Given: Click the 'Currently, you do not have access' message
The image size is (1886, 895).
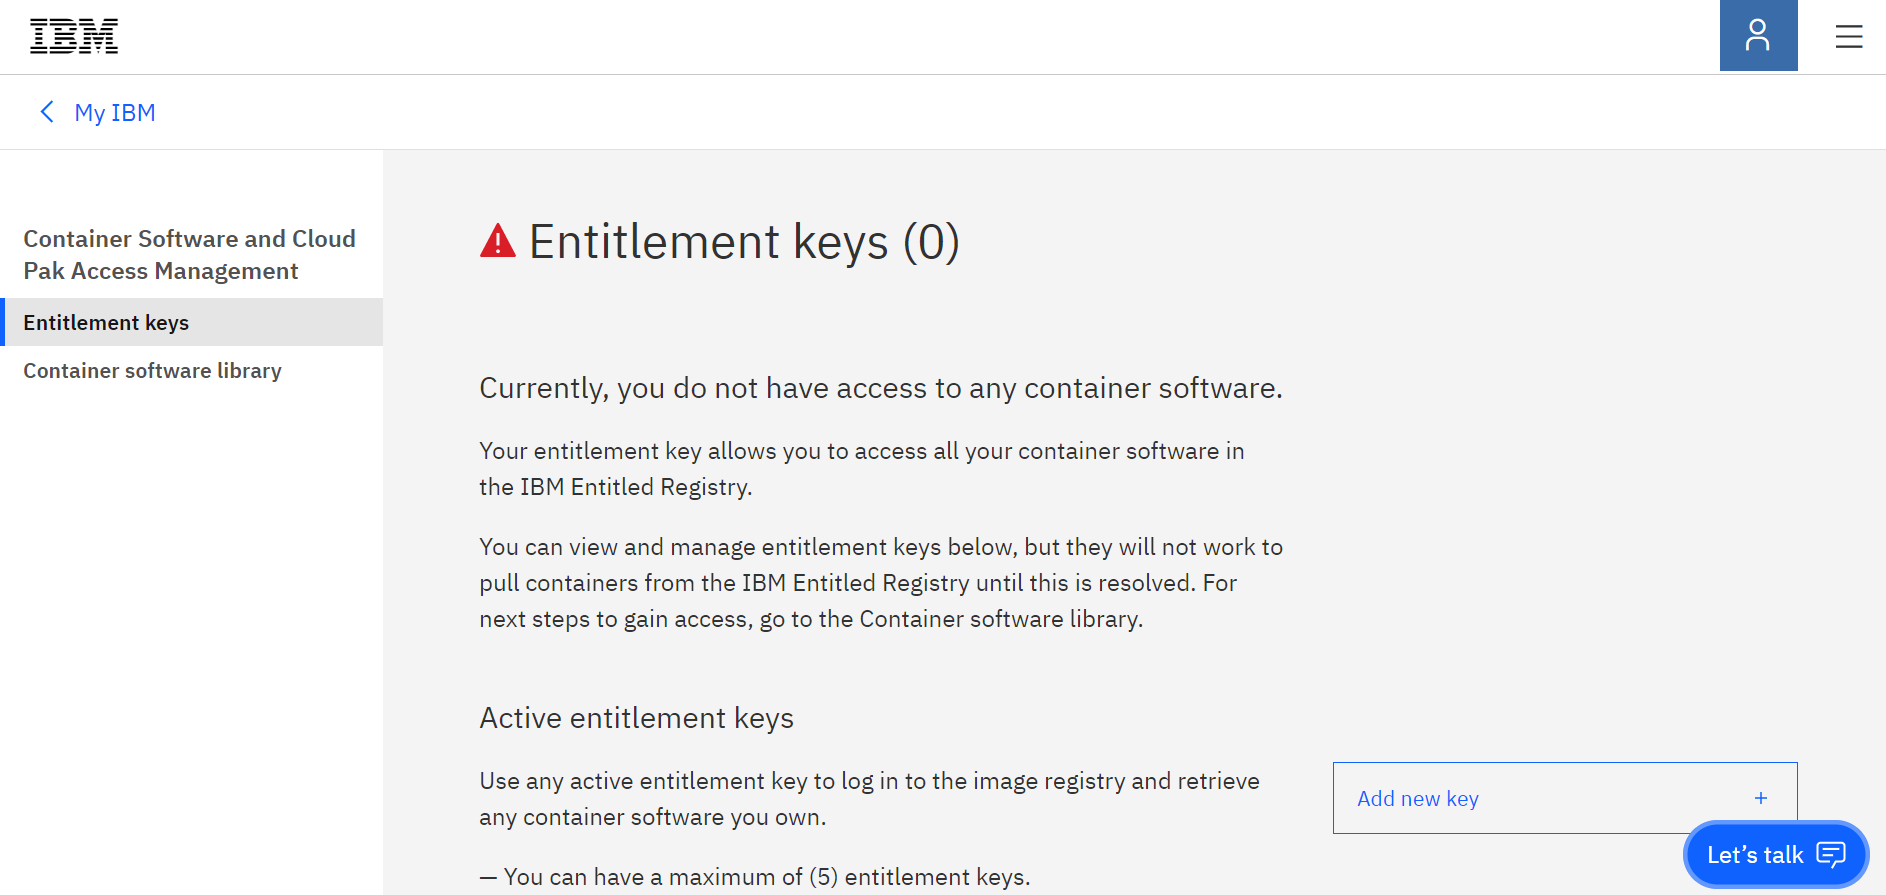Looking at the screenshot, I should pyautogui.click(x=881, y=388).
